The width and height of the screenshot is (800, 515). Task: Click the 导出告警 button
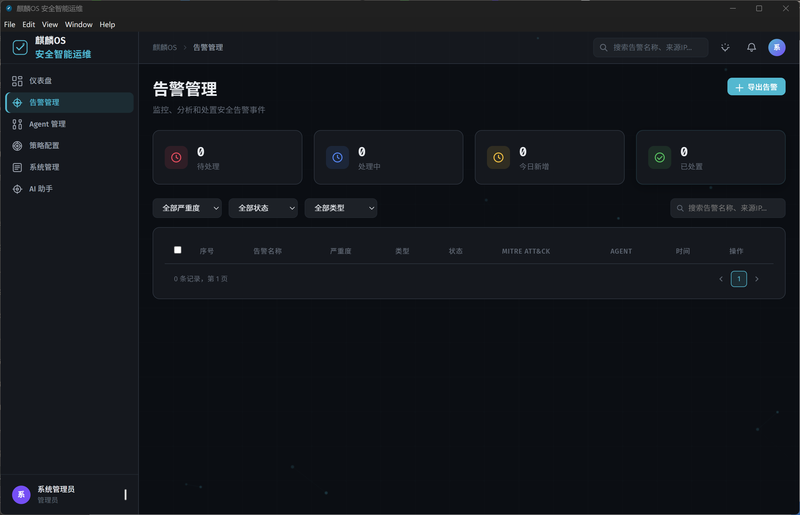[x=756, y=87]
